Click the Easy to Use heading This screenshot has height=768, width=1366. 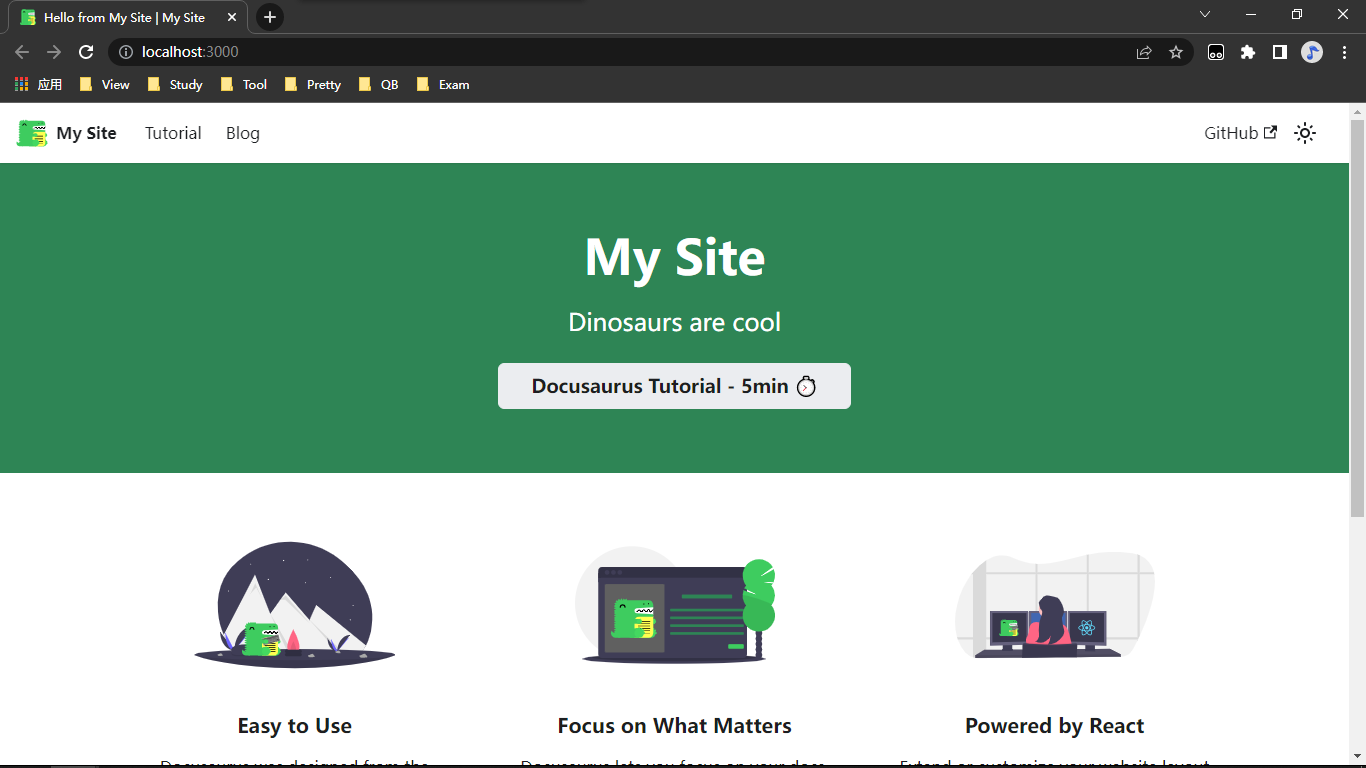(295, 726)
